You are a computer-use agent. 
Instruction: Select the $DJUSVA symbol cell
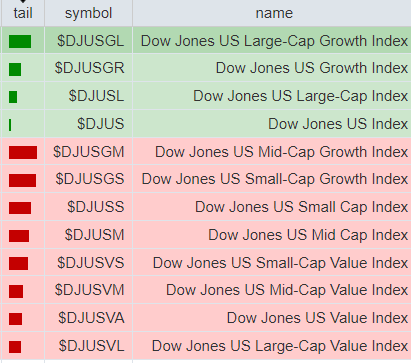(88, 318)
